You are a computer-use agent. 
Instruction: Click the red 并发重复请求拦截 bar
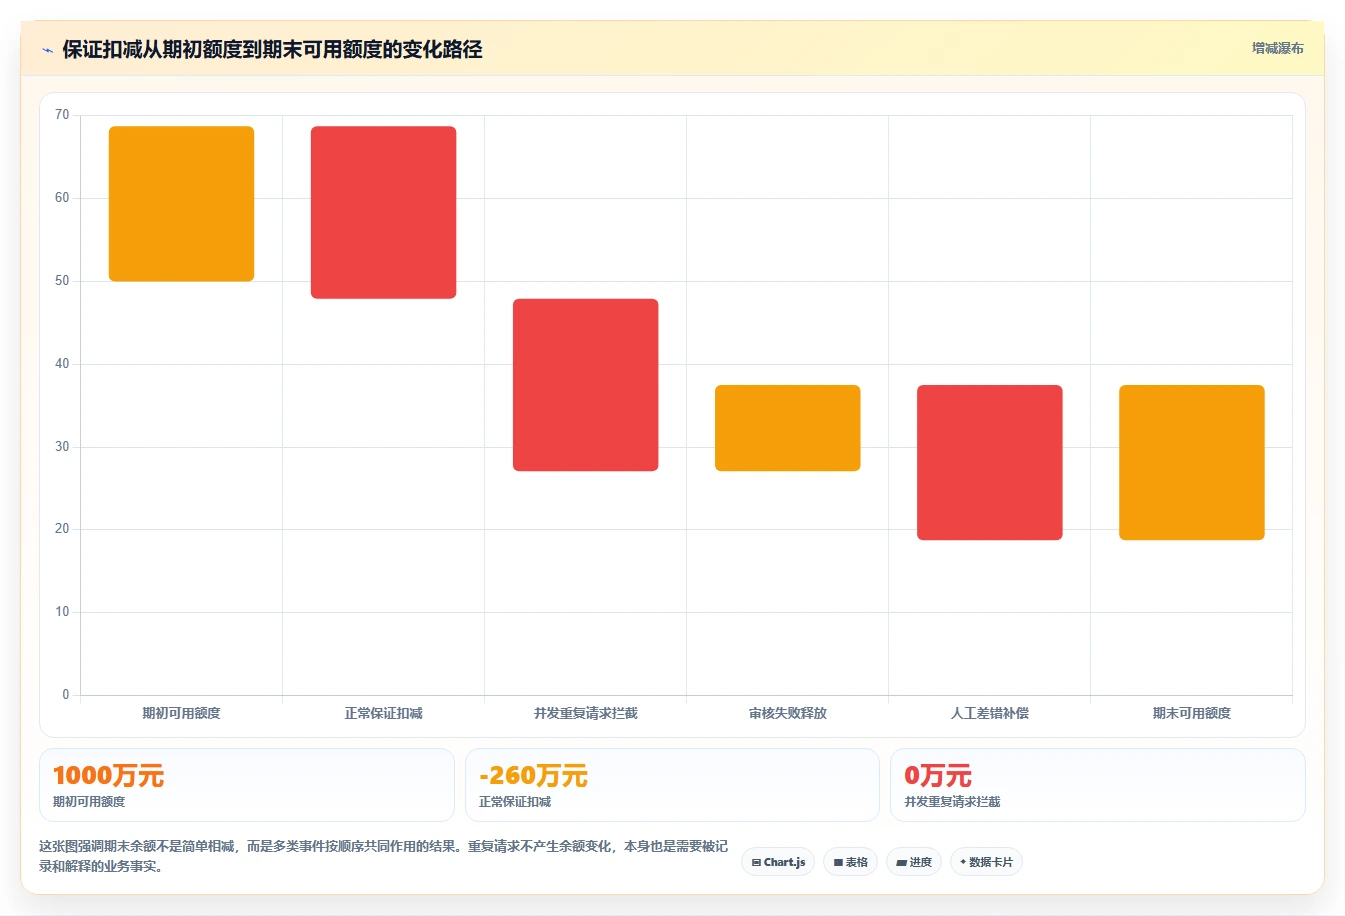585,385
